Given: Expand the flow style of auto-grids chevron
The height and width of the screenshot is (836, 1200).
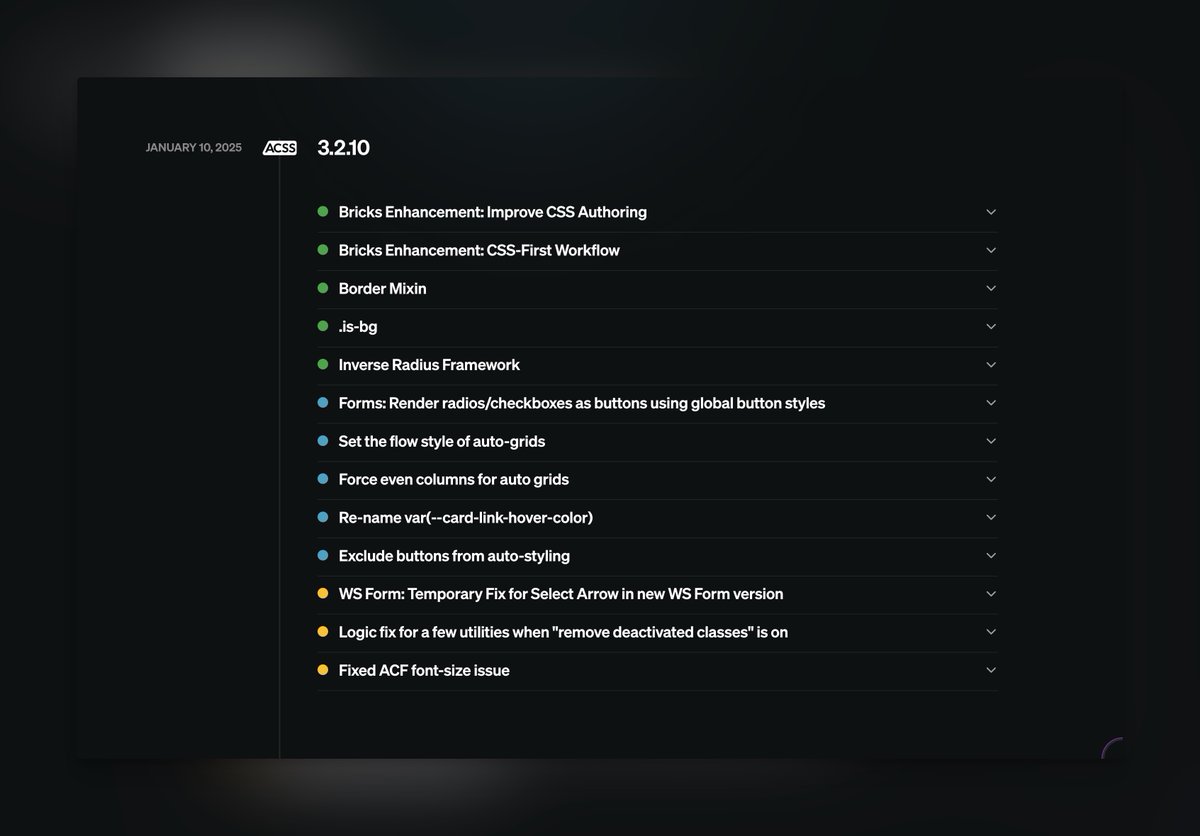Looking at the screenshot, I should 991,441.
